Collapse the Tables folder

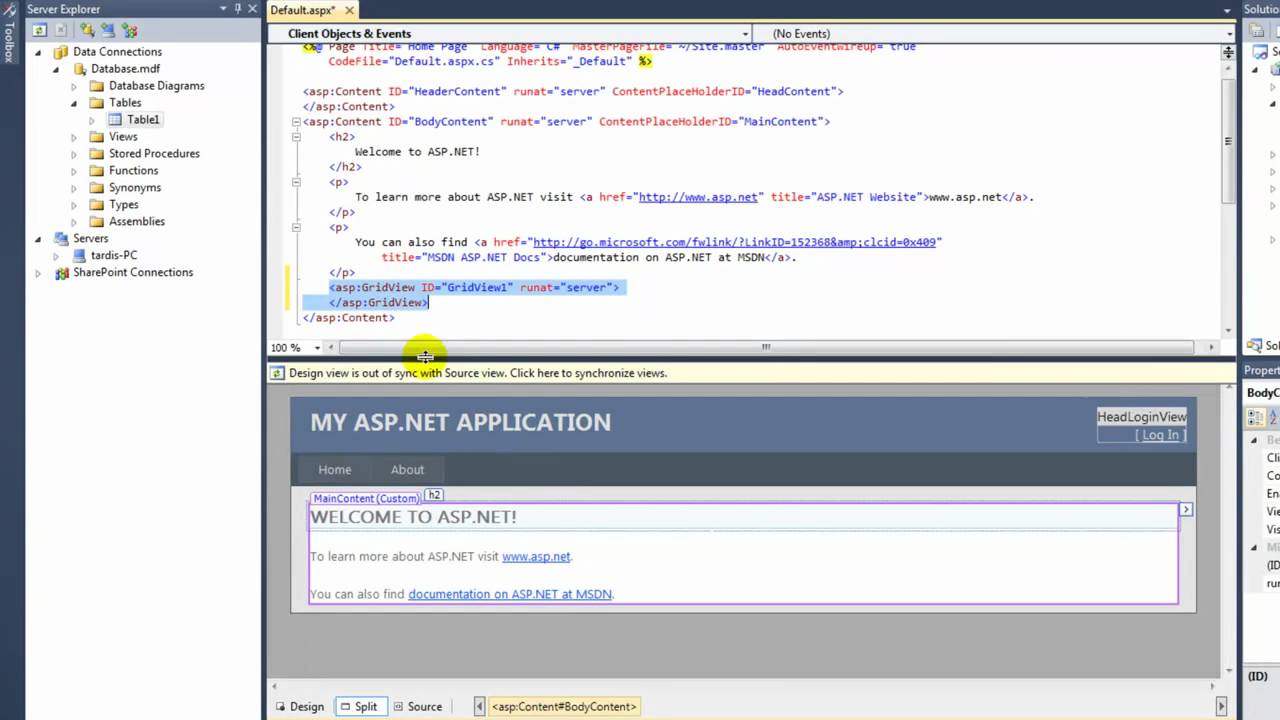tap(74, 102)
